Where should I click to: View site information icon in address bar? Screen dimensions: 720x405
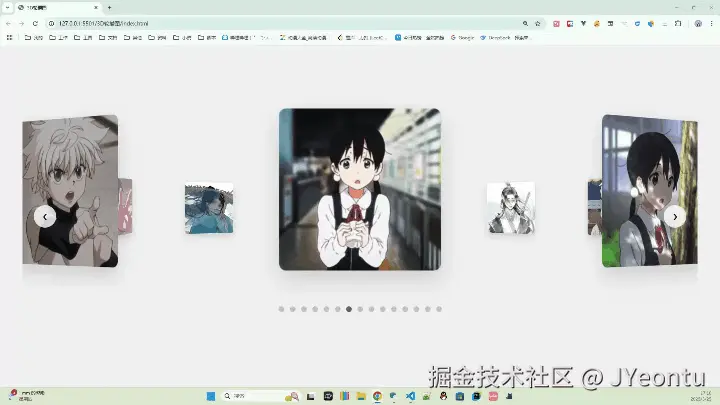[x=51, y=23]
